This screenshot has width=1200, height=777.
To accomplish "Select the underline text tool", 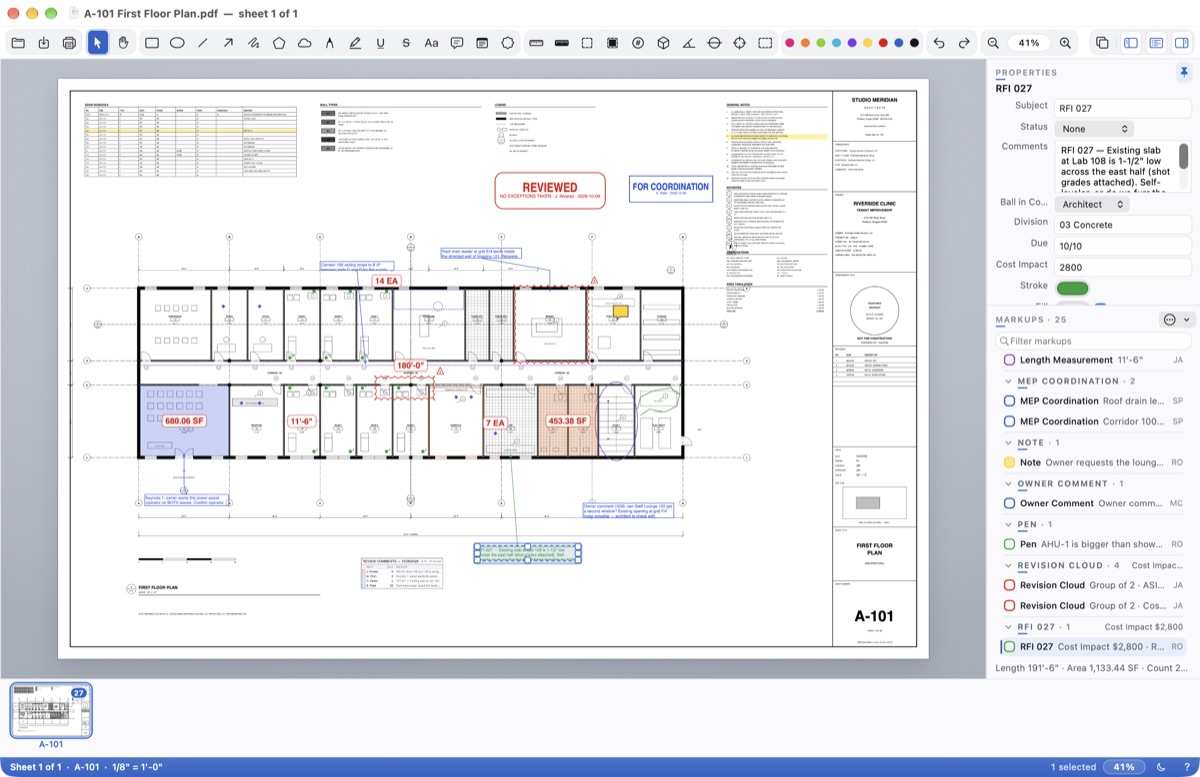I will 381,43.
